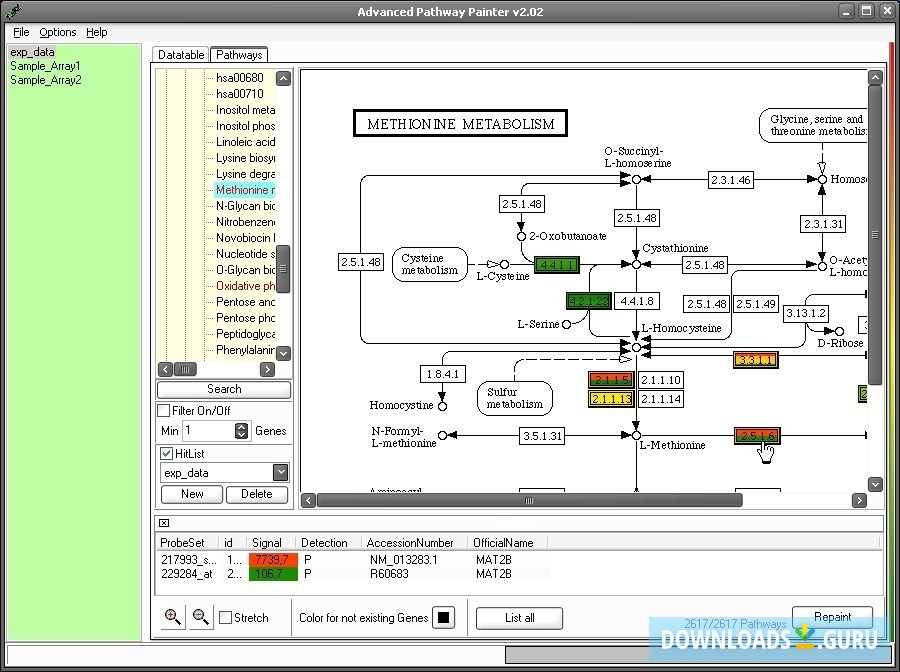Image resolution: width=900 pixels, height=672 pixels.
Task: Click the black color swatch for not existing genes
Action: click(443, 617)
